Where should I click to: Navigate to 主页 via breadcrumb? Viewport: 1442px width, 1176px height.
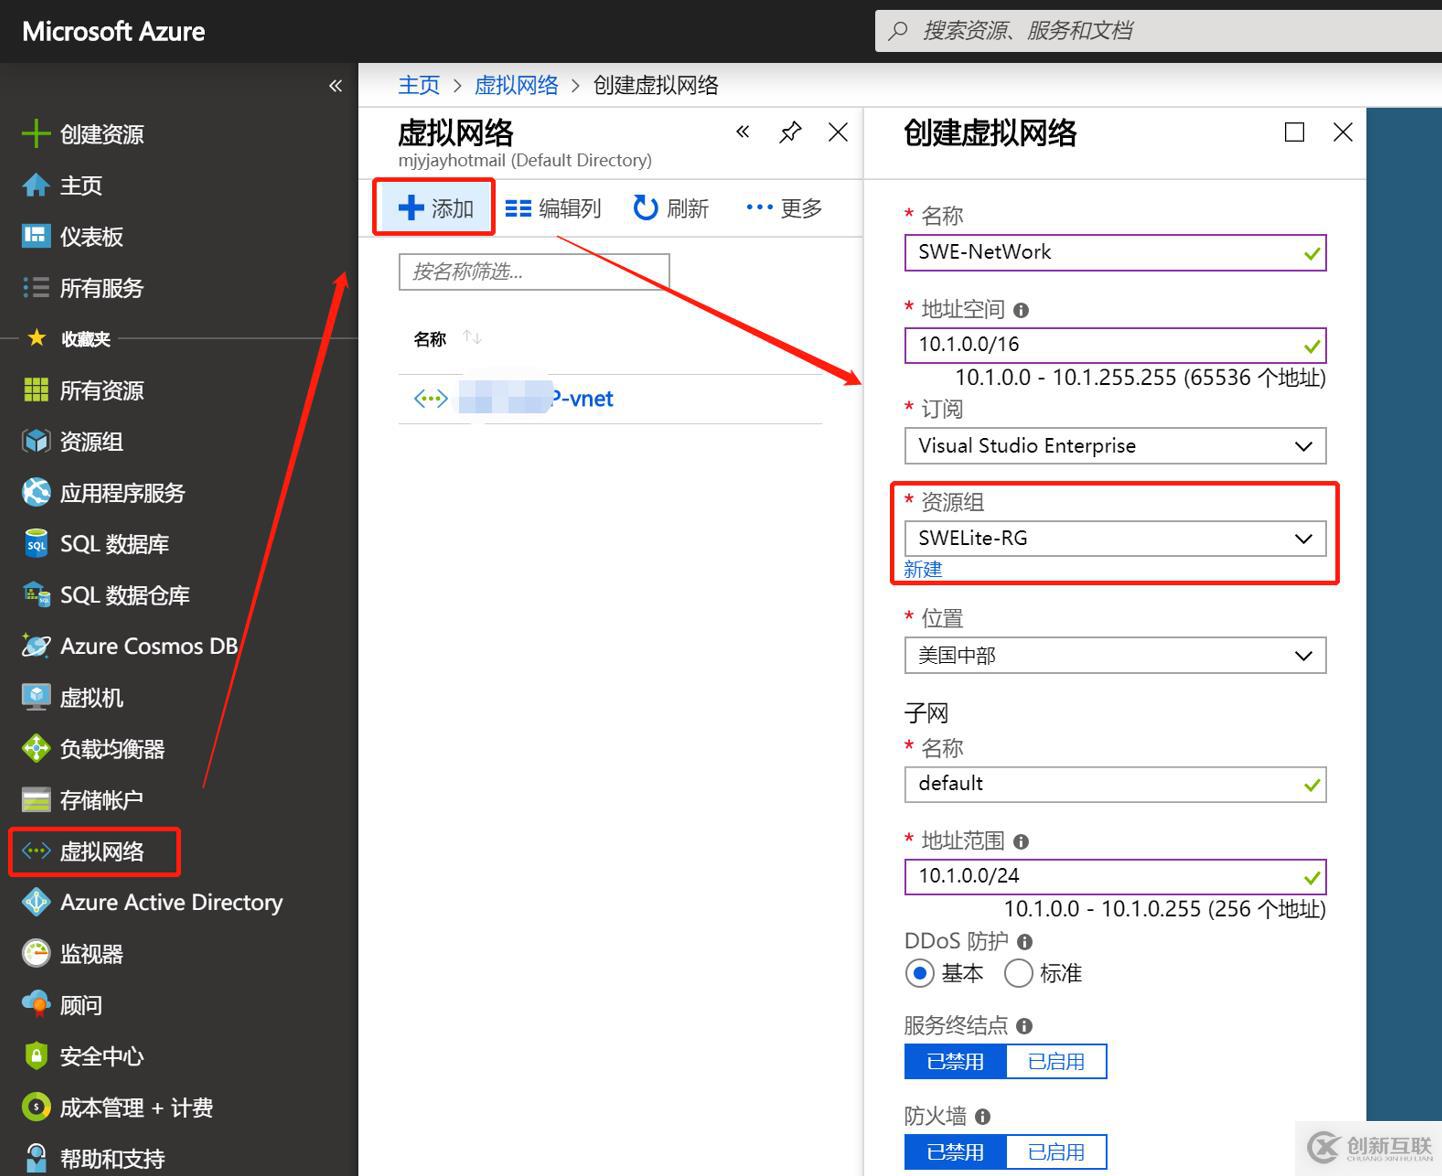pyautogui.click(x=418, y=85)
